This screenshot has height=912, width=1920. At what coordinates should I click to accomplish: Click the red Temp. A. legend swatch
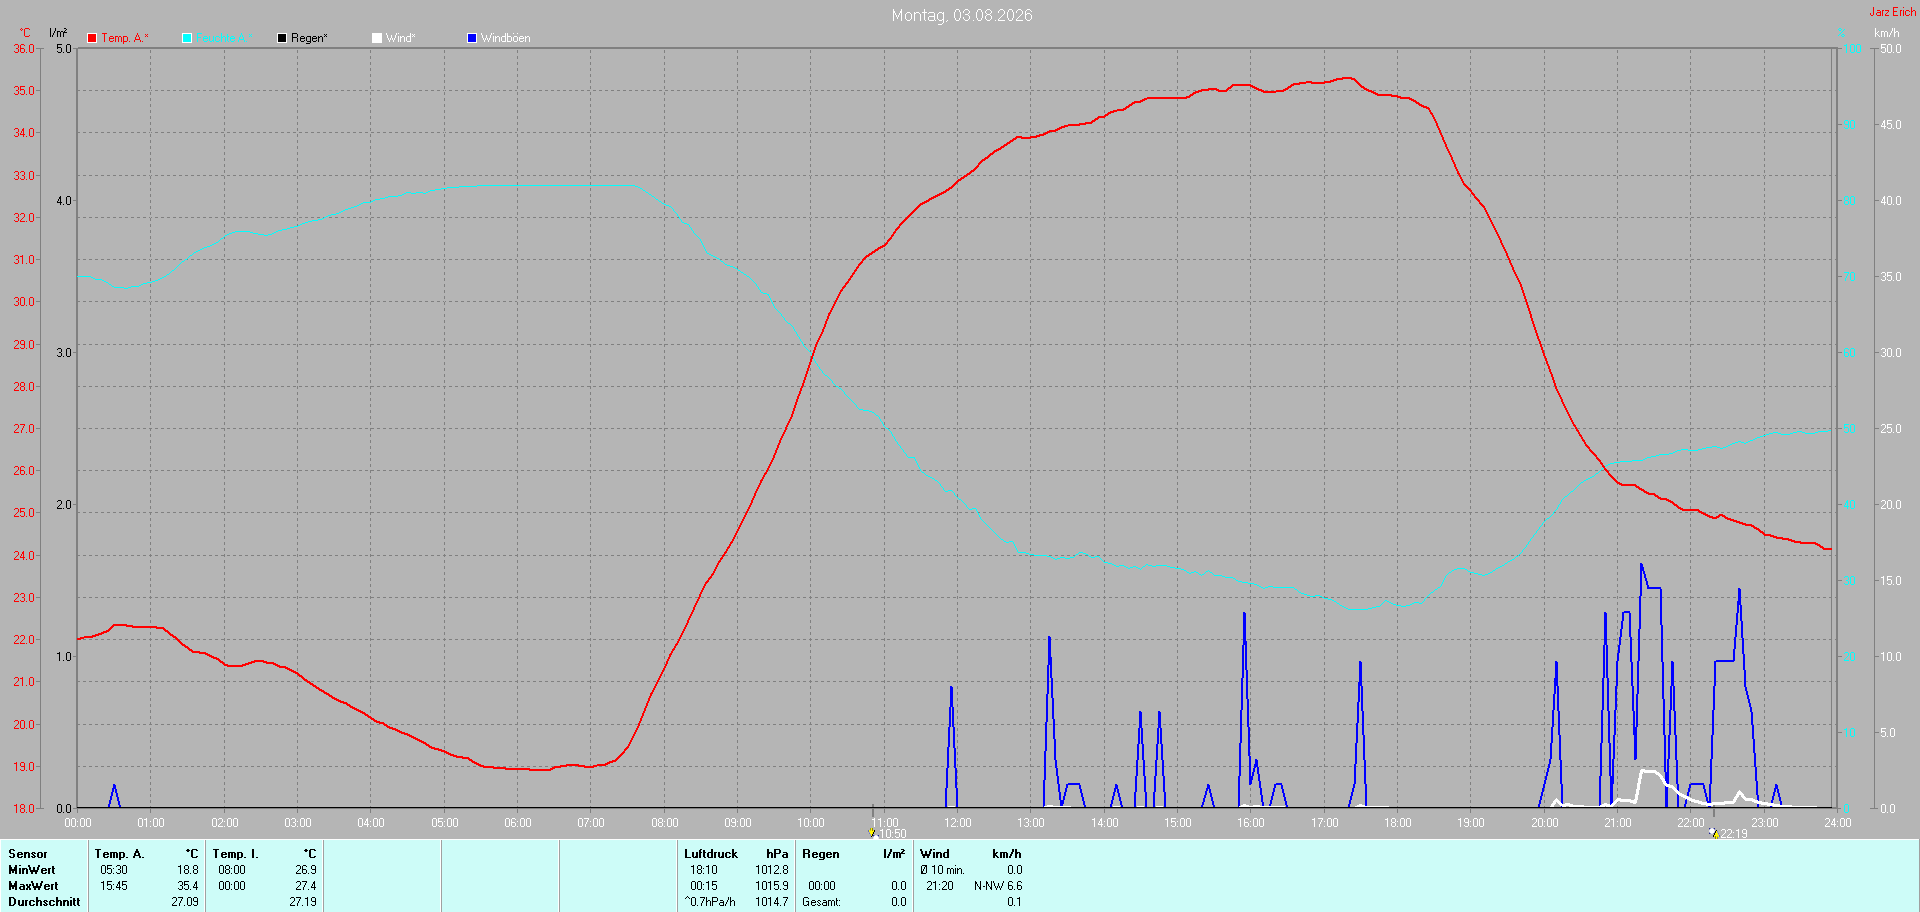click(x=92, y=38)
